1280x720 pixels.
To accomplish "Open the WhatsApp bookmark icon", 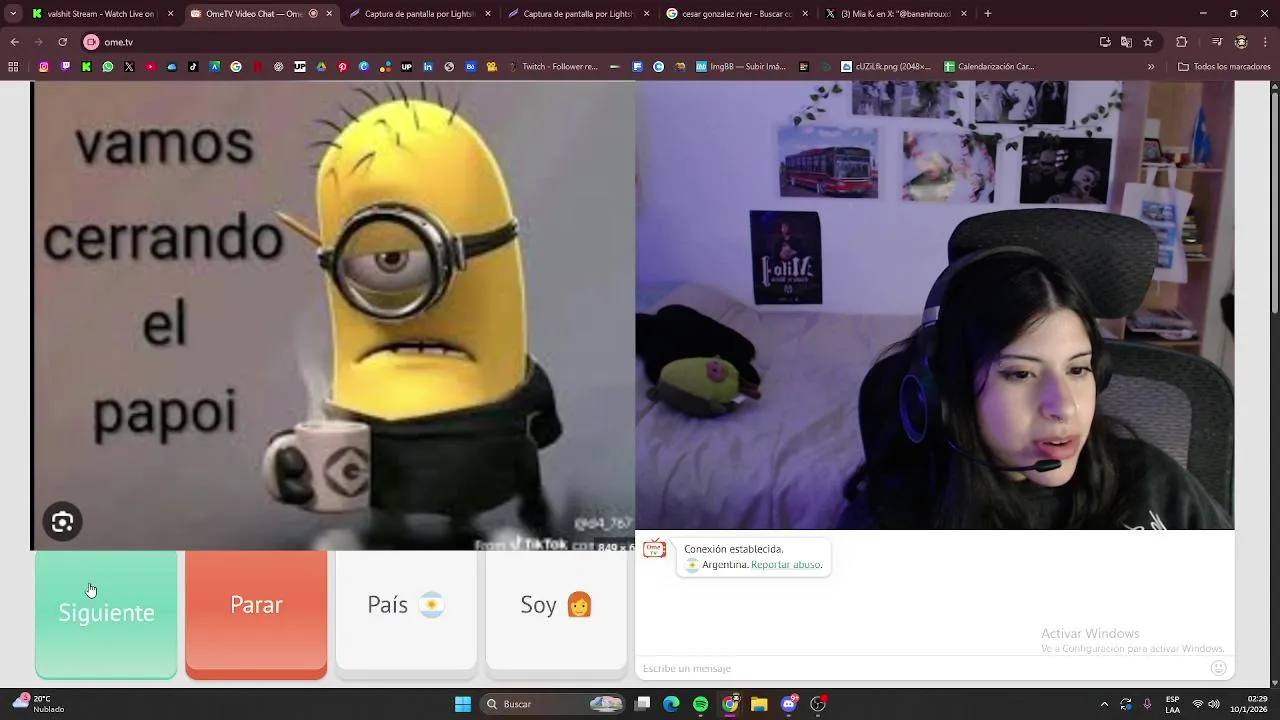I will pyautogui.click(x=108, y=67).
